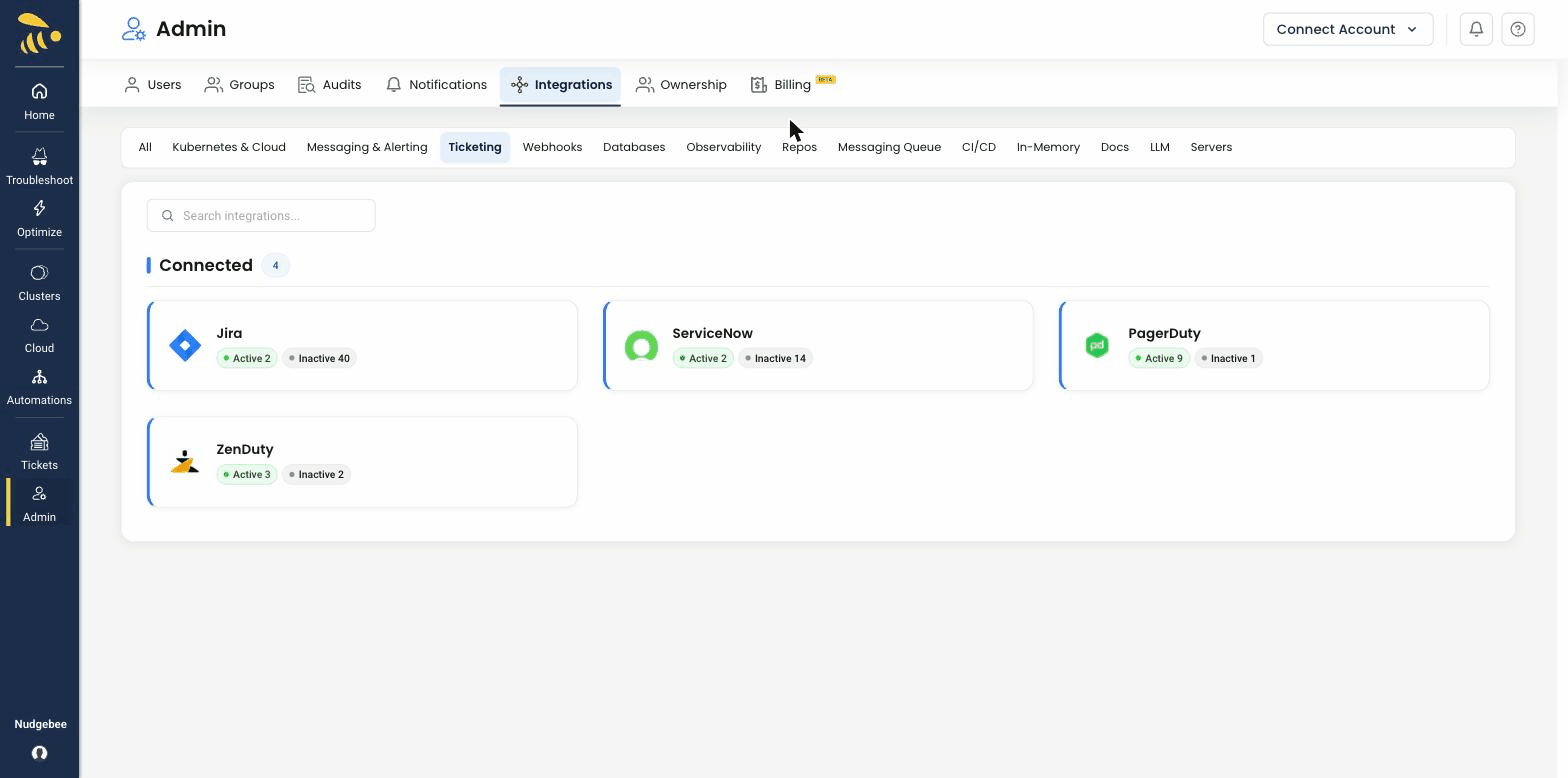Open the Audits tab

329,85
